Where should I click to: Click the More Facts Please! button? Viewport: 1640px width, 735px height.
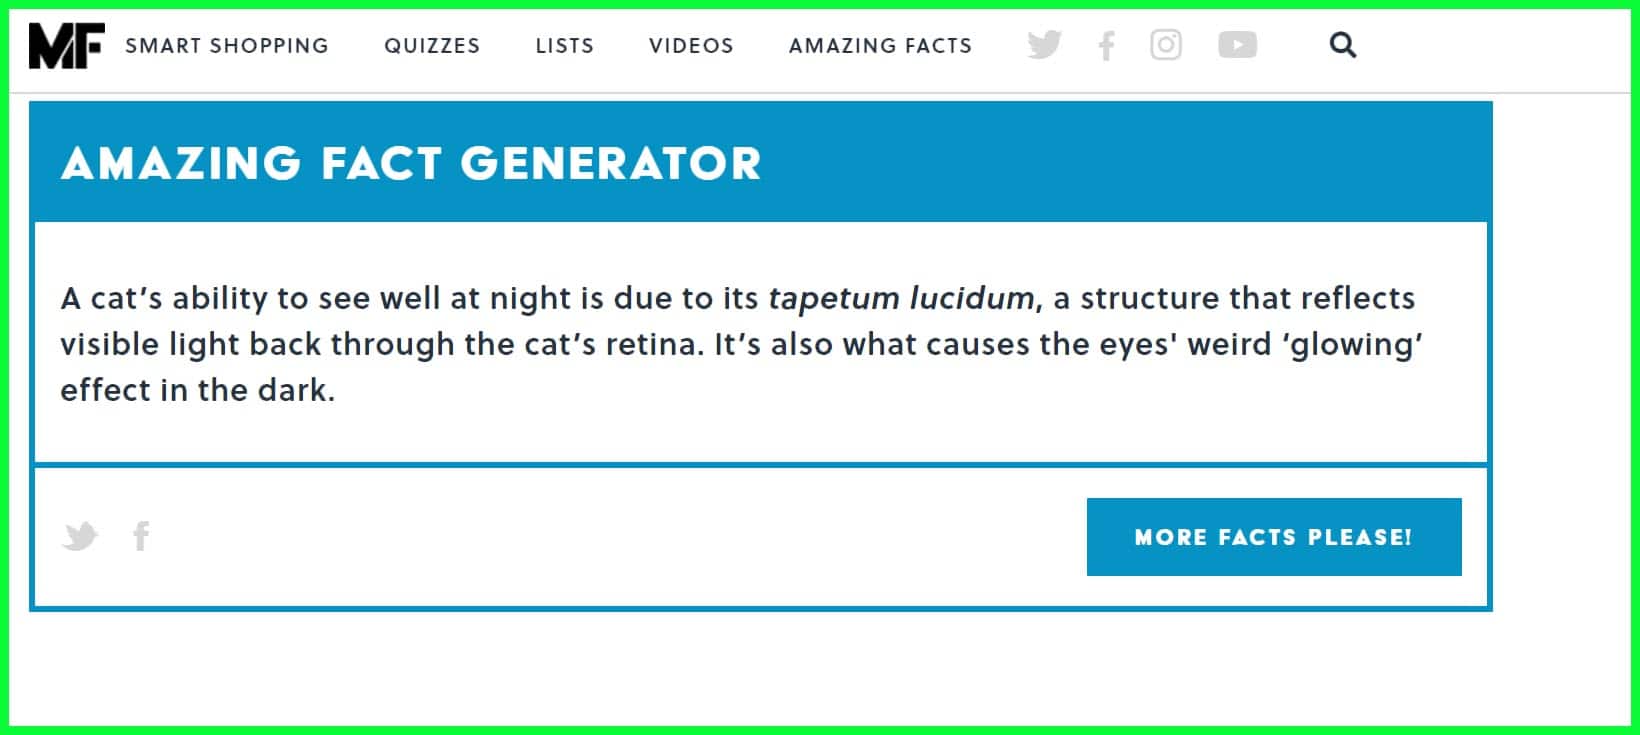click(x=1274, y=537)
